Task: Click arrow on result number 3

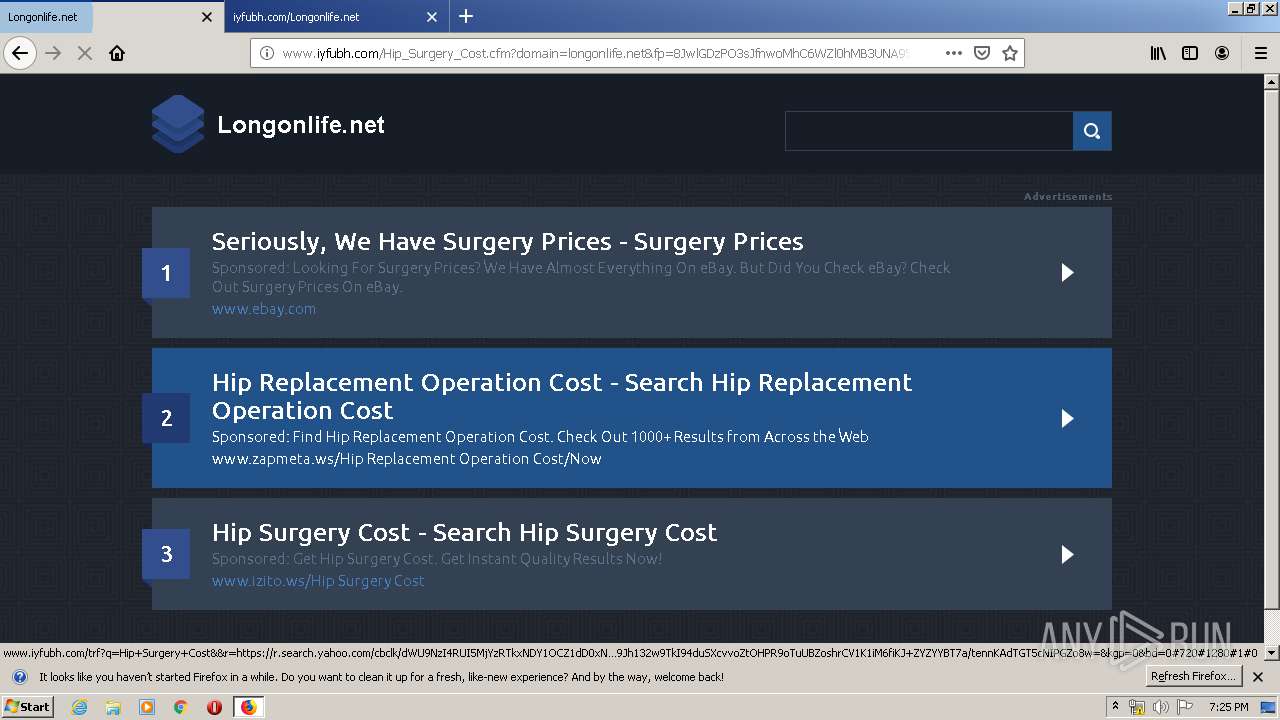Action: pos(1067,554)
